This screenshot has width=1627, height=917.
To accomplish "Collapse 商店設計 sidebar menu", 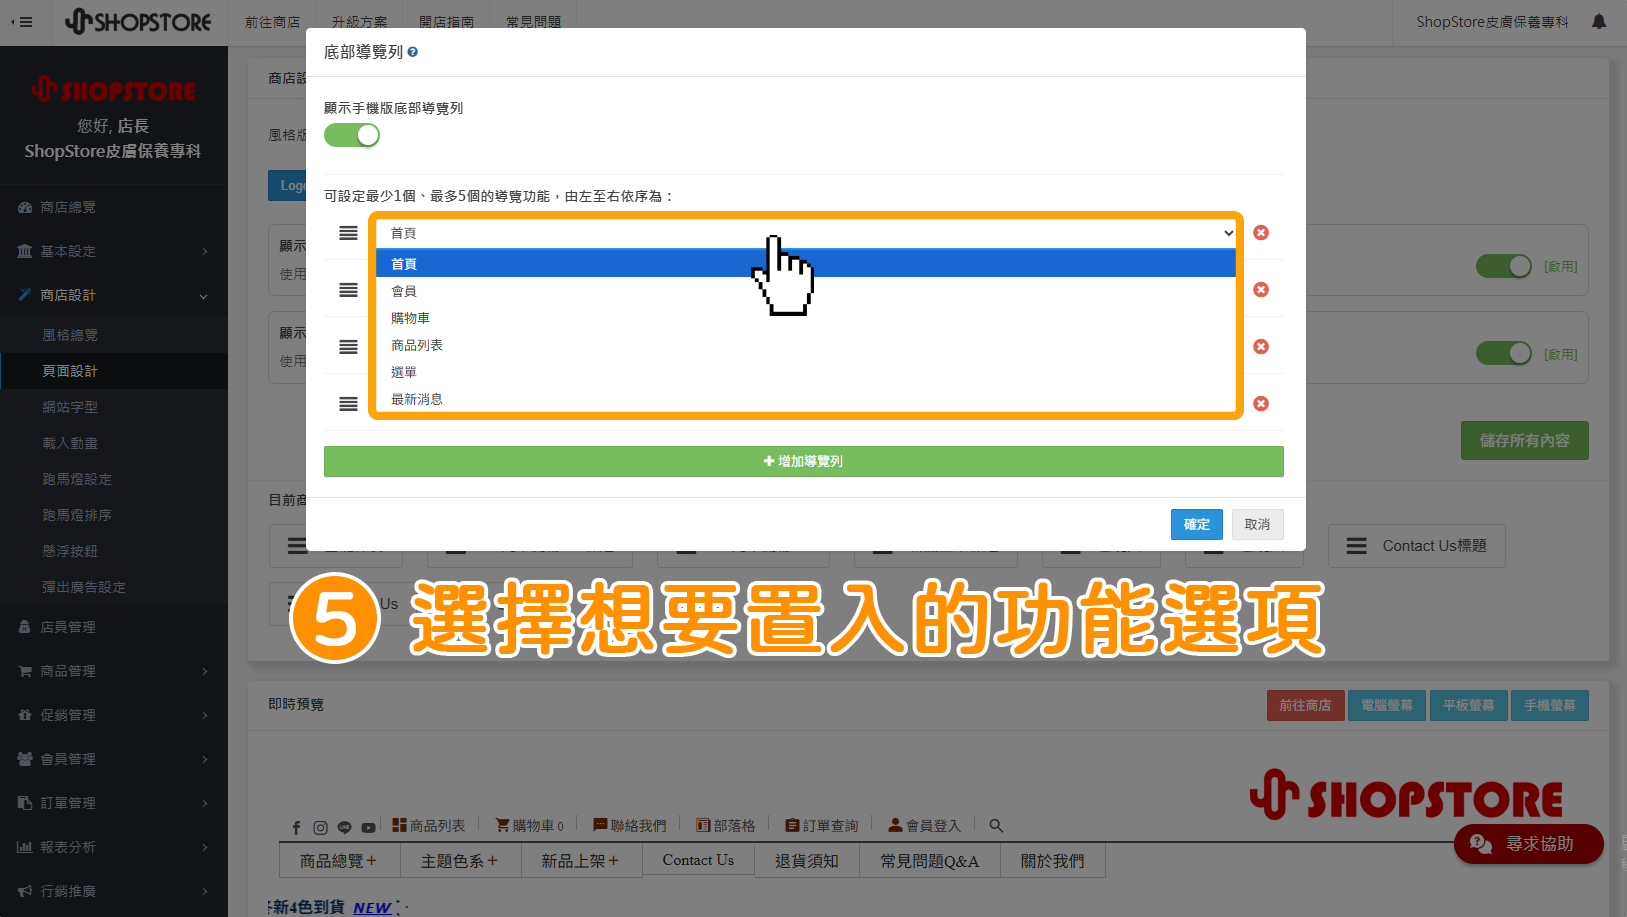I will (114, 295).
